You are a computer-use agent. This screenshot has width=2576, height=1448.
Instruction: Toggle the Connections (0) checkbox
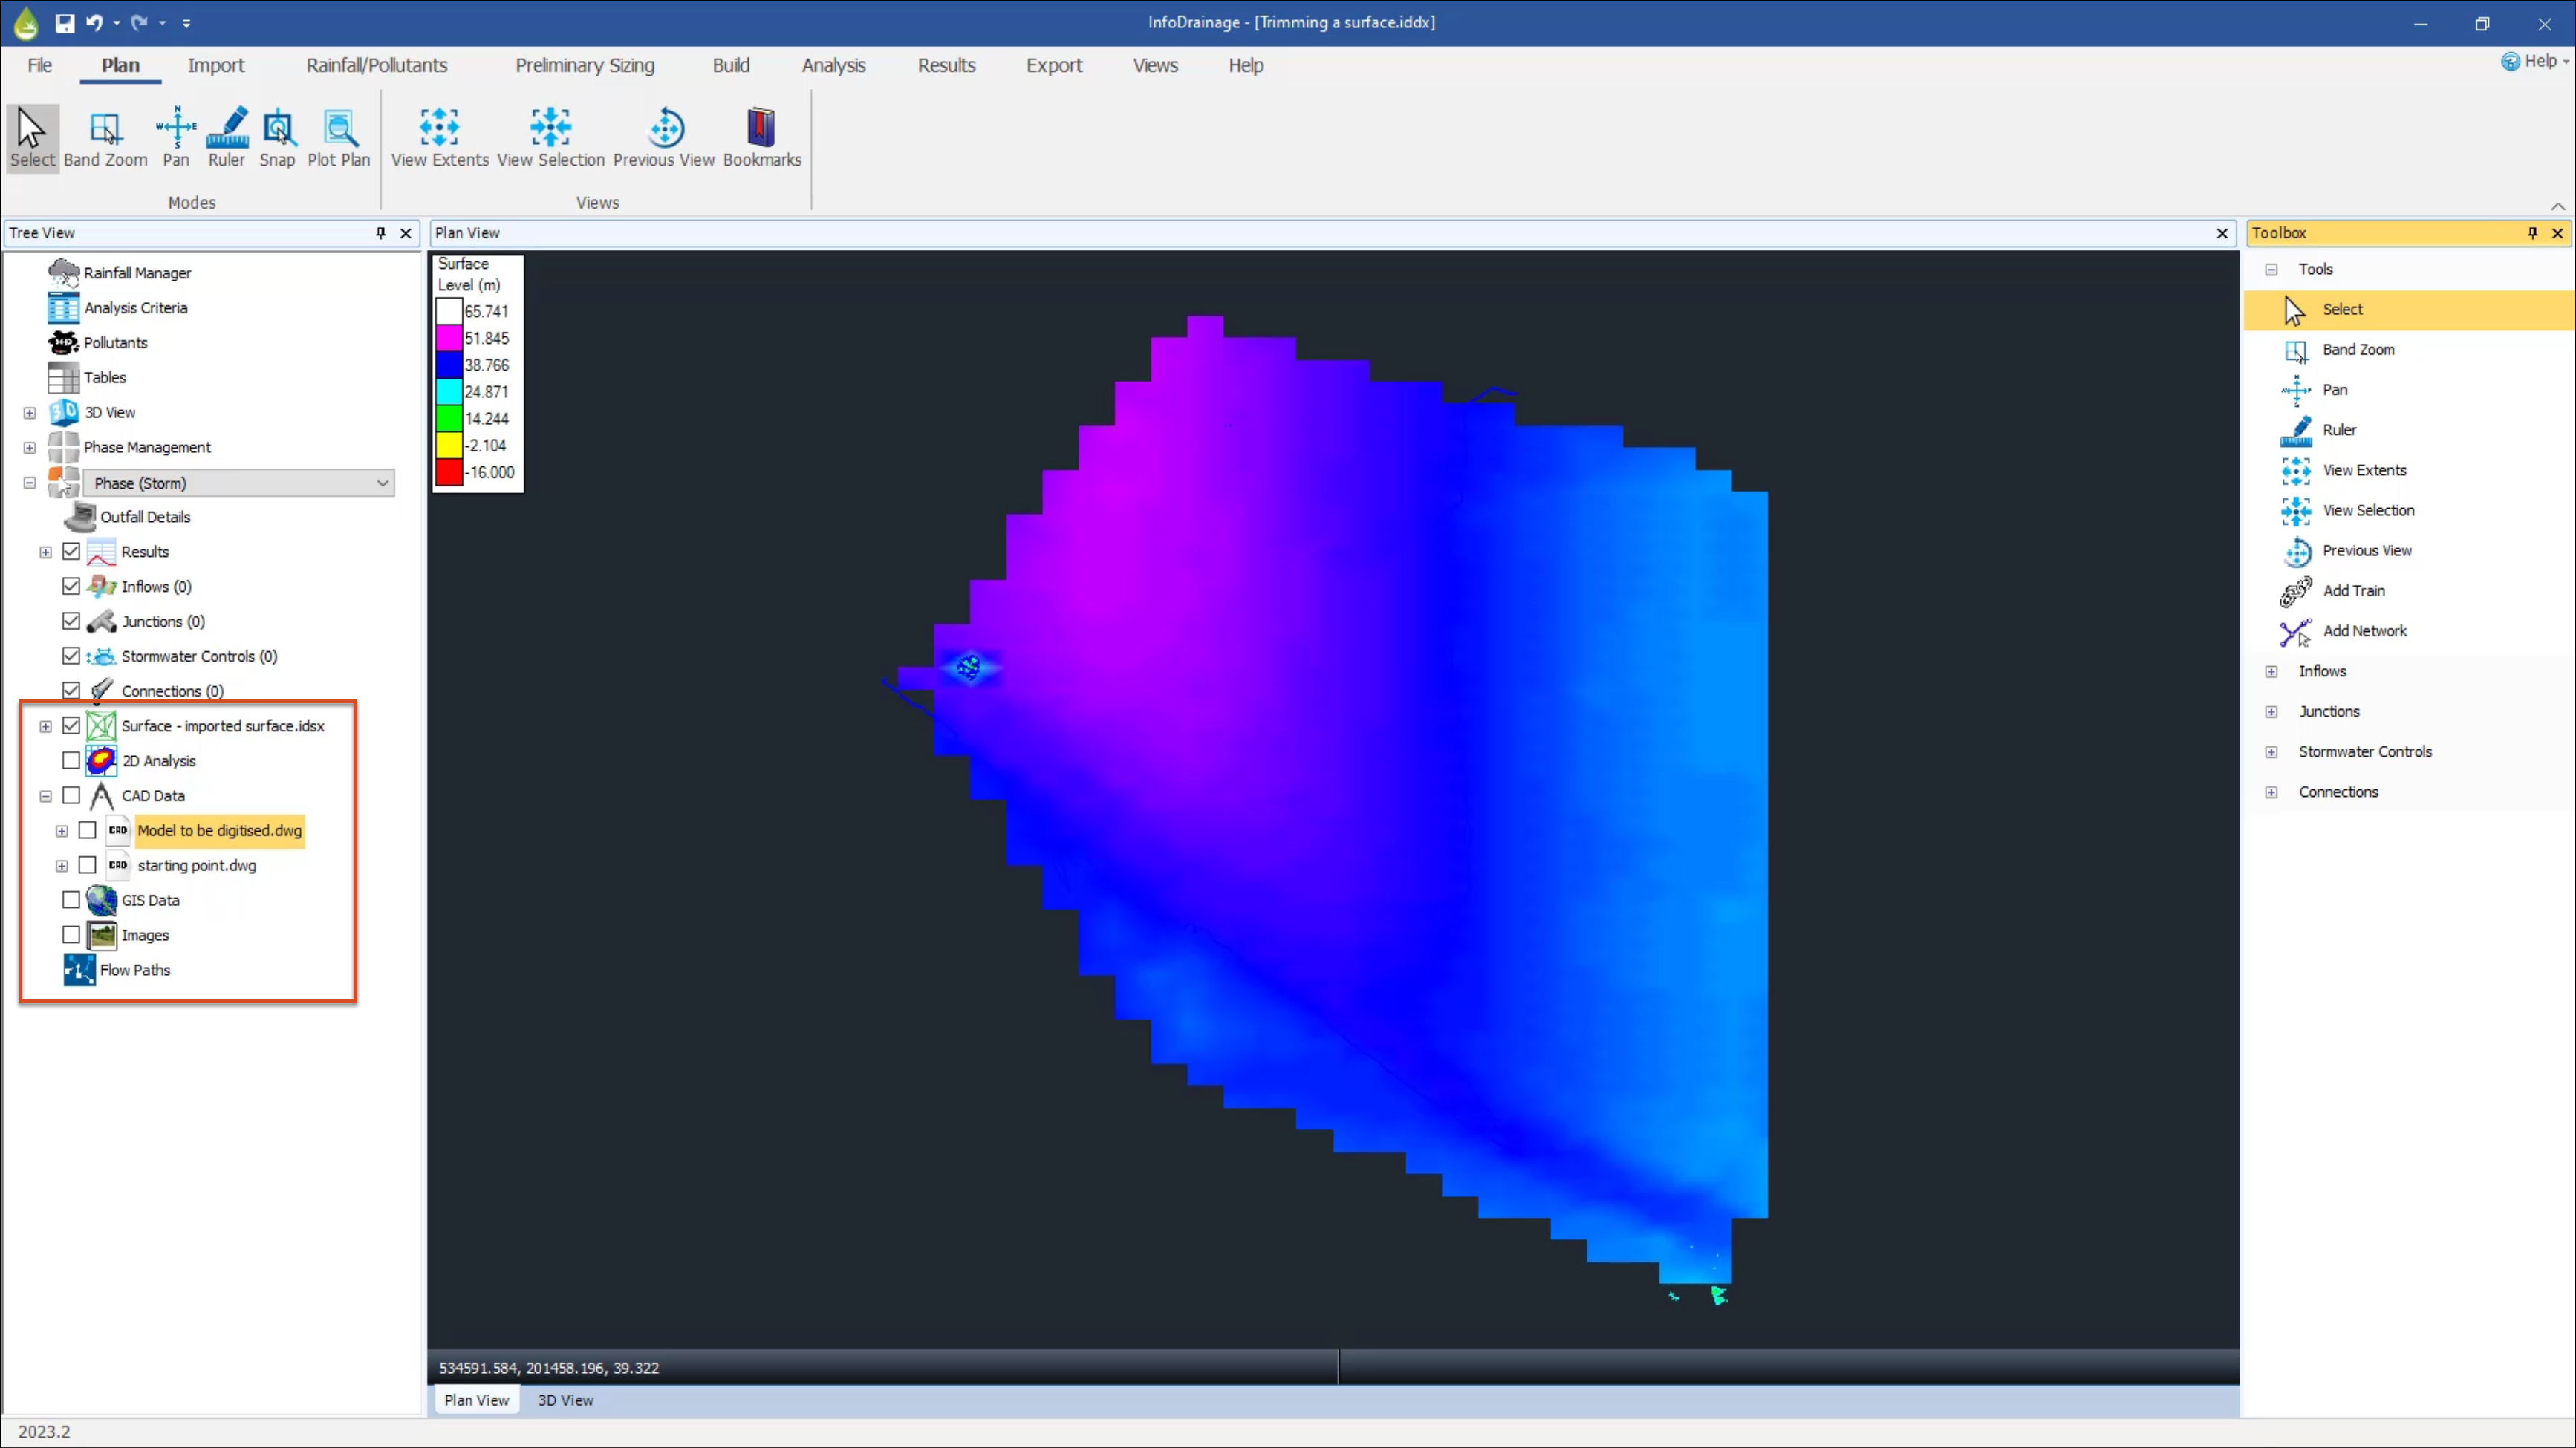coord(71,690)
